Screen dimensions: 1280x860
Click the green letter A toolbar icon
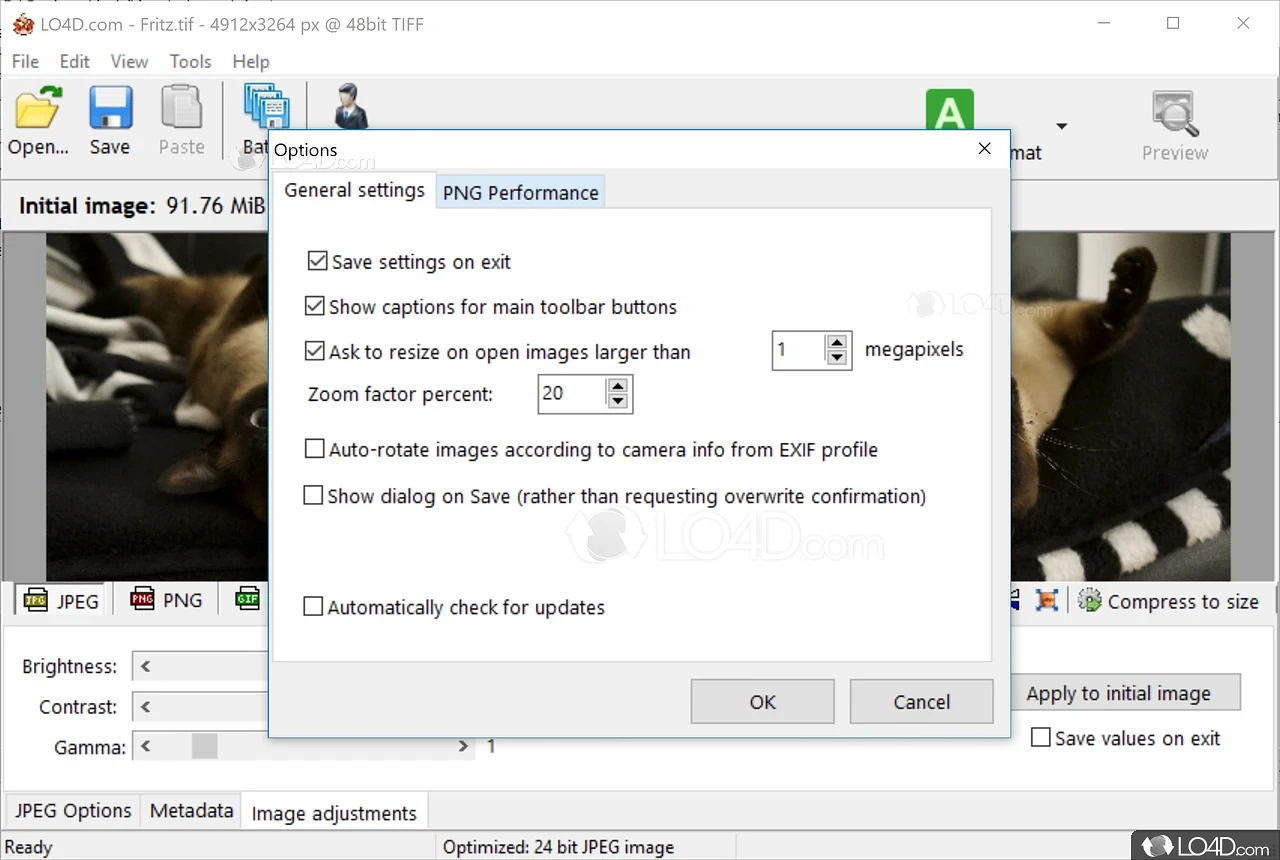point(949,111)
